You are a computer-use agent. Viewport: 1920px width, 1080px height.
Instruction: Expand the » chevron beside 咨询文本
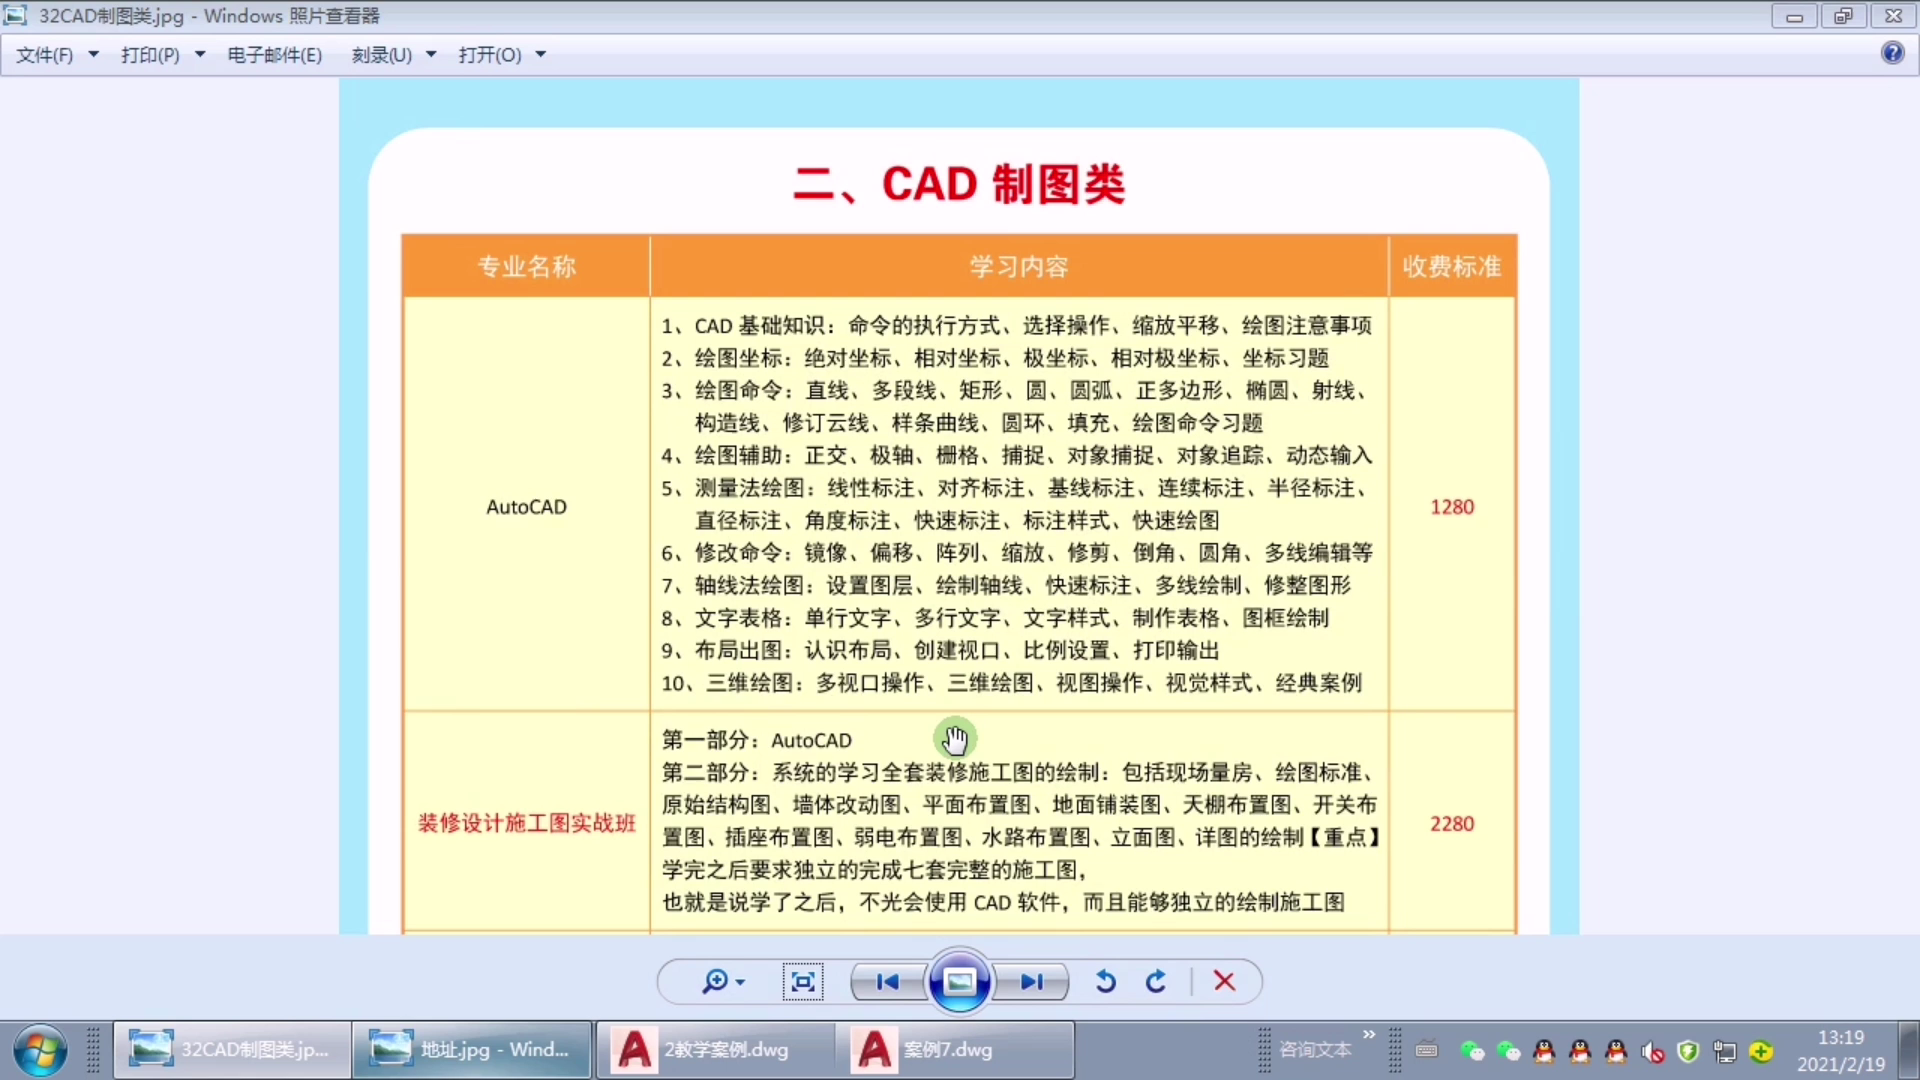click(1369, 1034)
